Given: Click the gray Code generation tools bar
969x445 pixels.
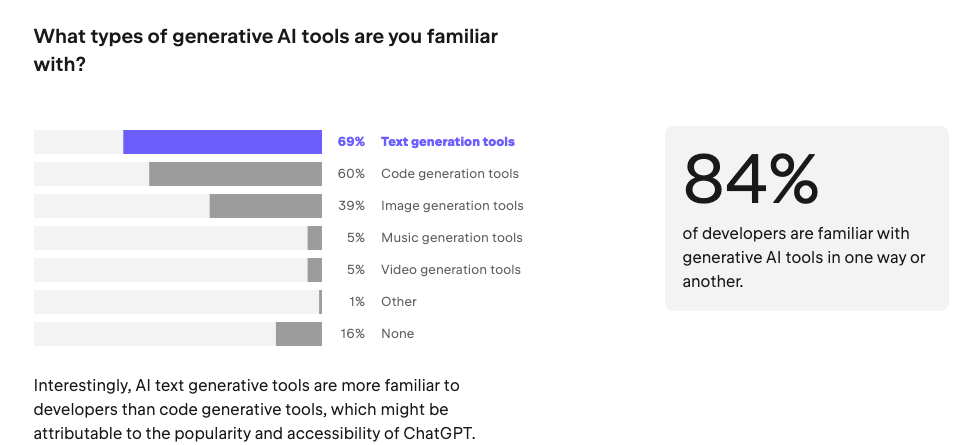Looking at the screenshot, I should click(235, 174).
